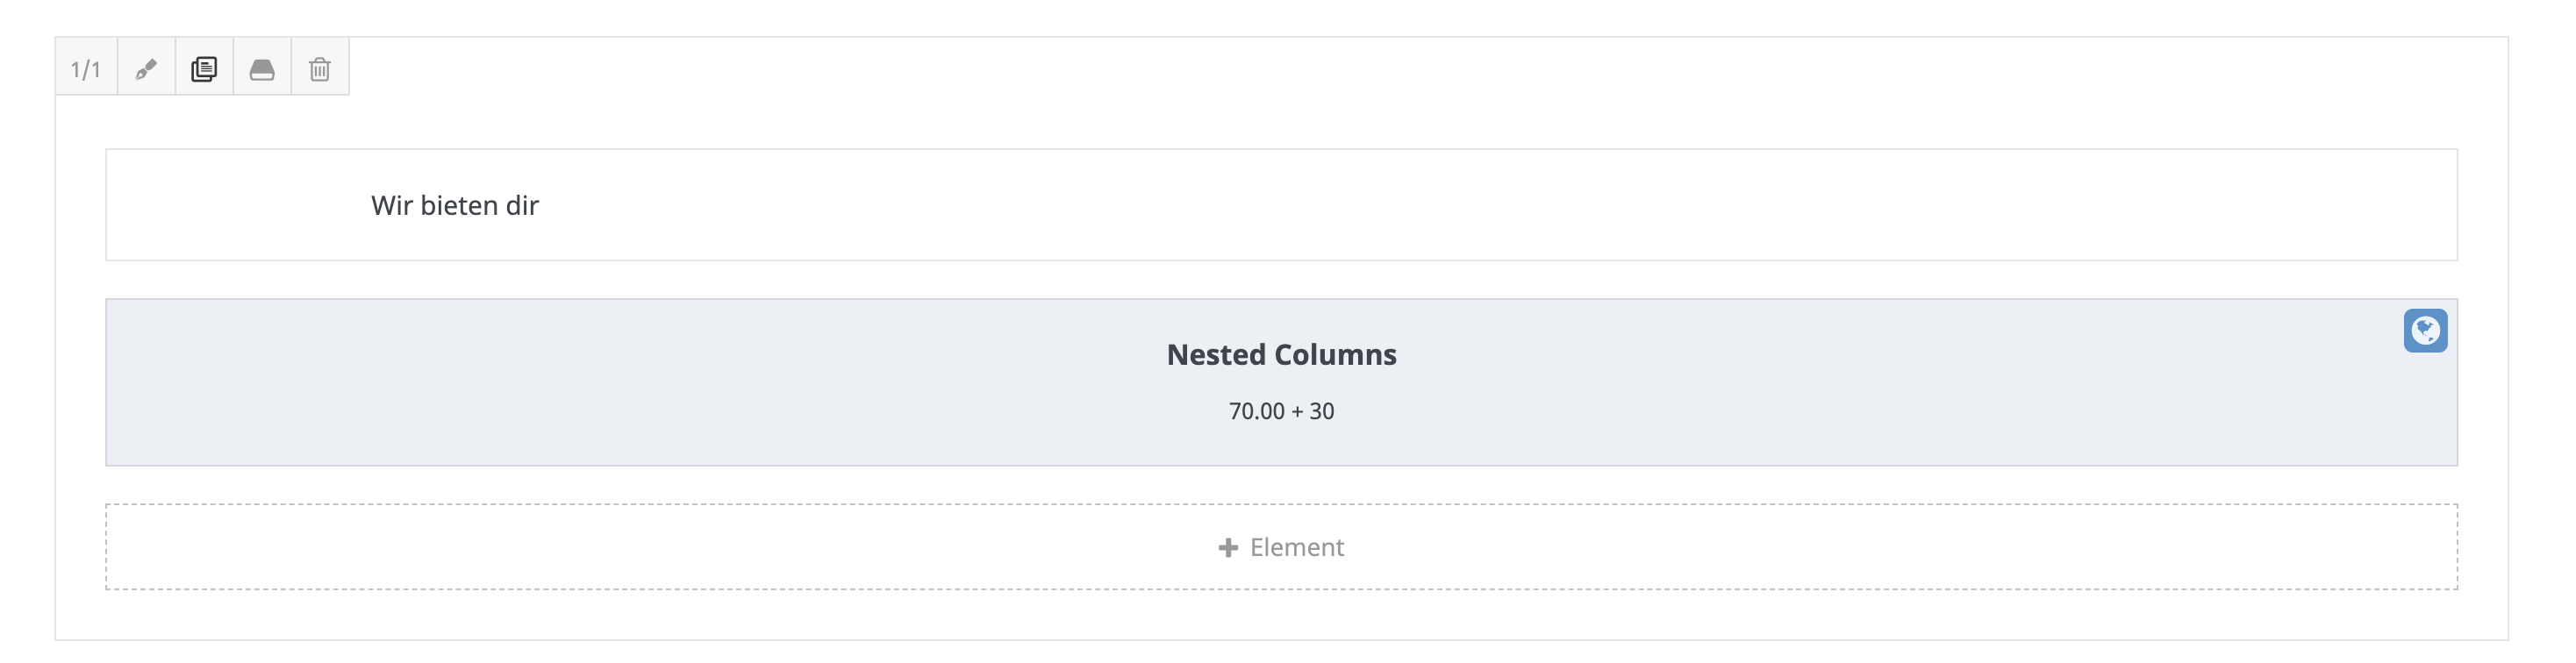This screenshot has height=663, width=2576.
Task: Click the hard-drive shaped save toolbar button
Action: coord(262,69)
